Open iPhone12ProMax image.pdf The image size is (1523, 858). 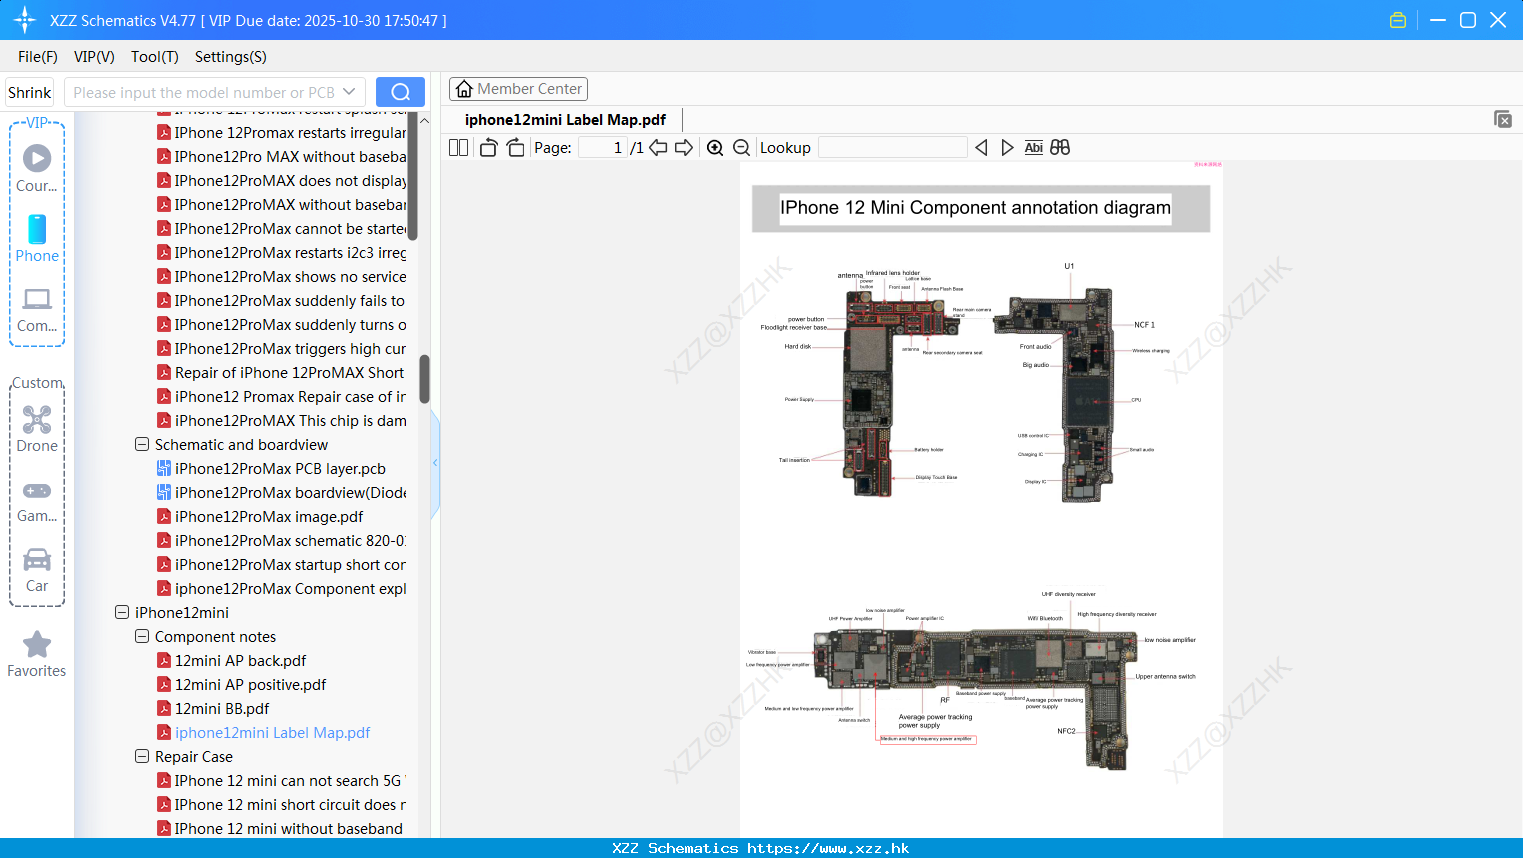[x=260, y=517]
